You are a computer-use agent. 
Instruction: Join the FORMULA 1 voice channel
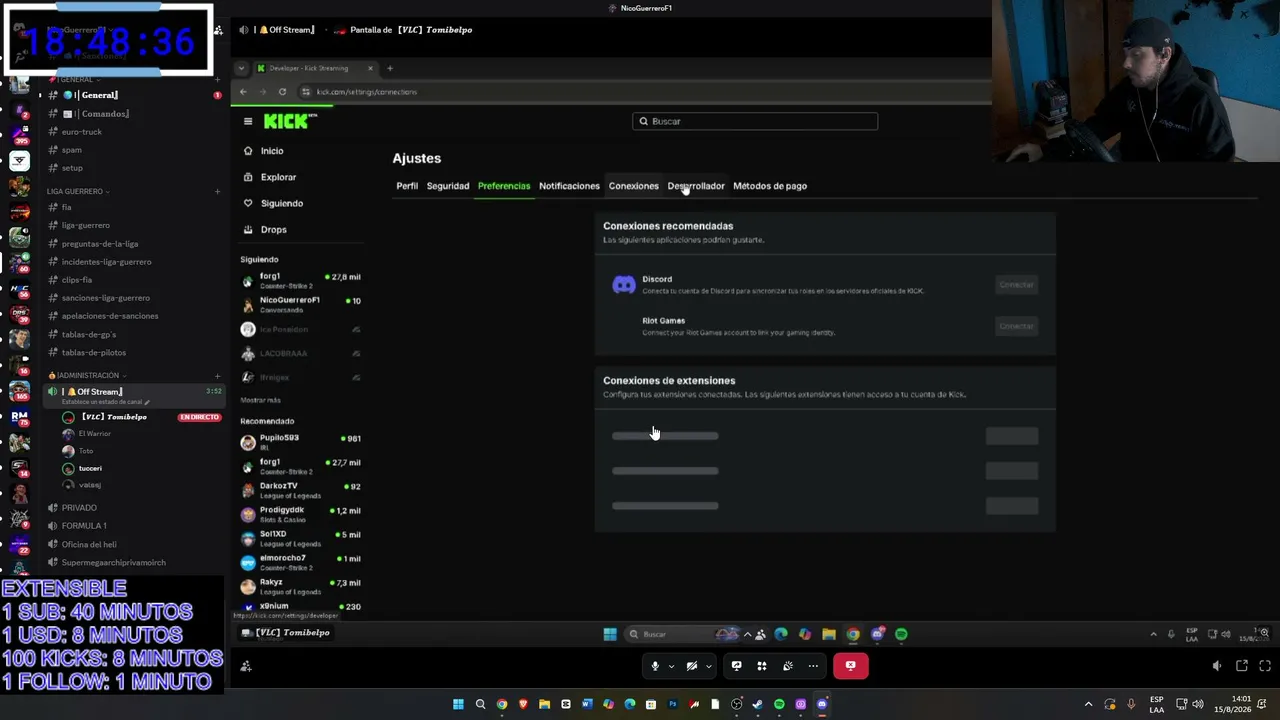(84, 526)
